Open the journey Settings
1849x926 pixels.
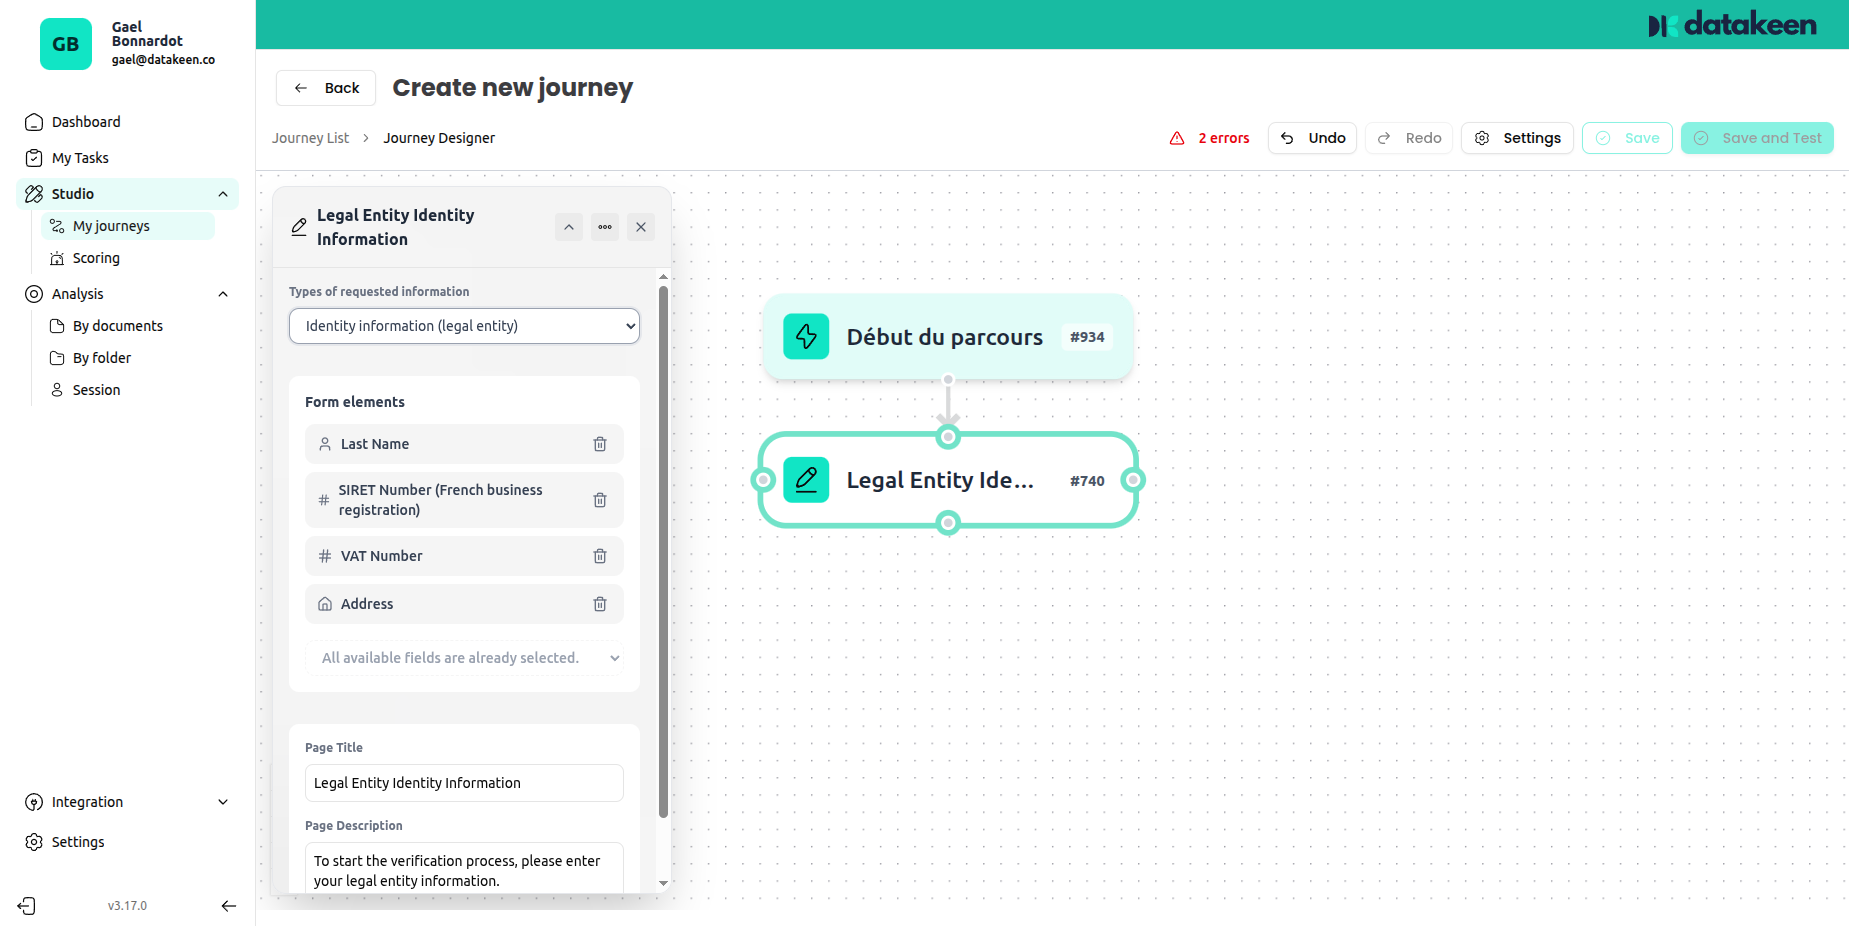coord(1517,138)
